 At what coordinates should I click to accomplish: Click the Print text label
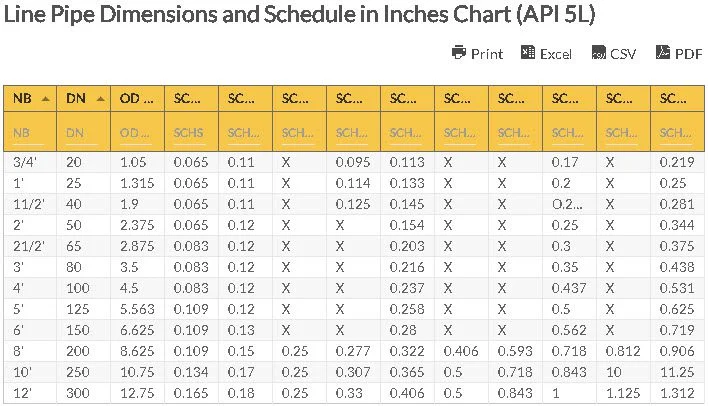point(487,54)
